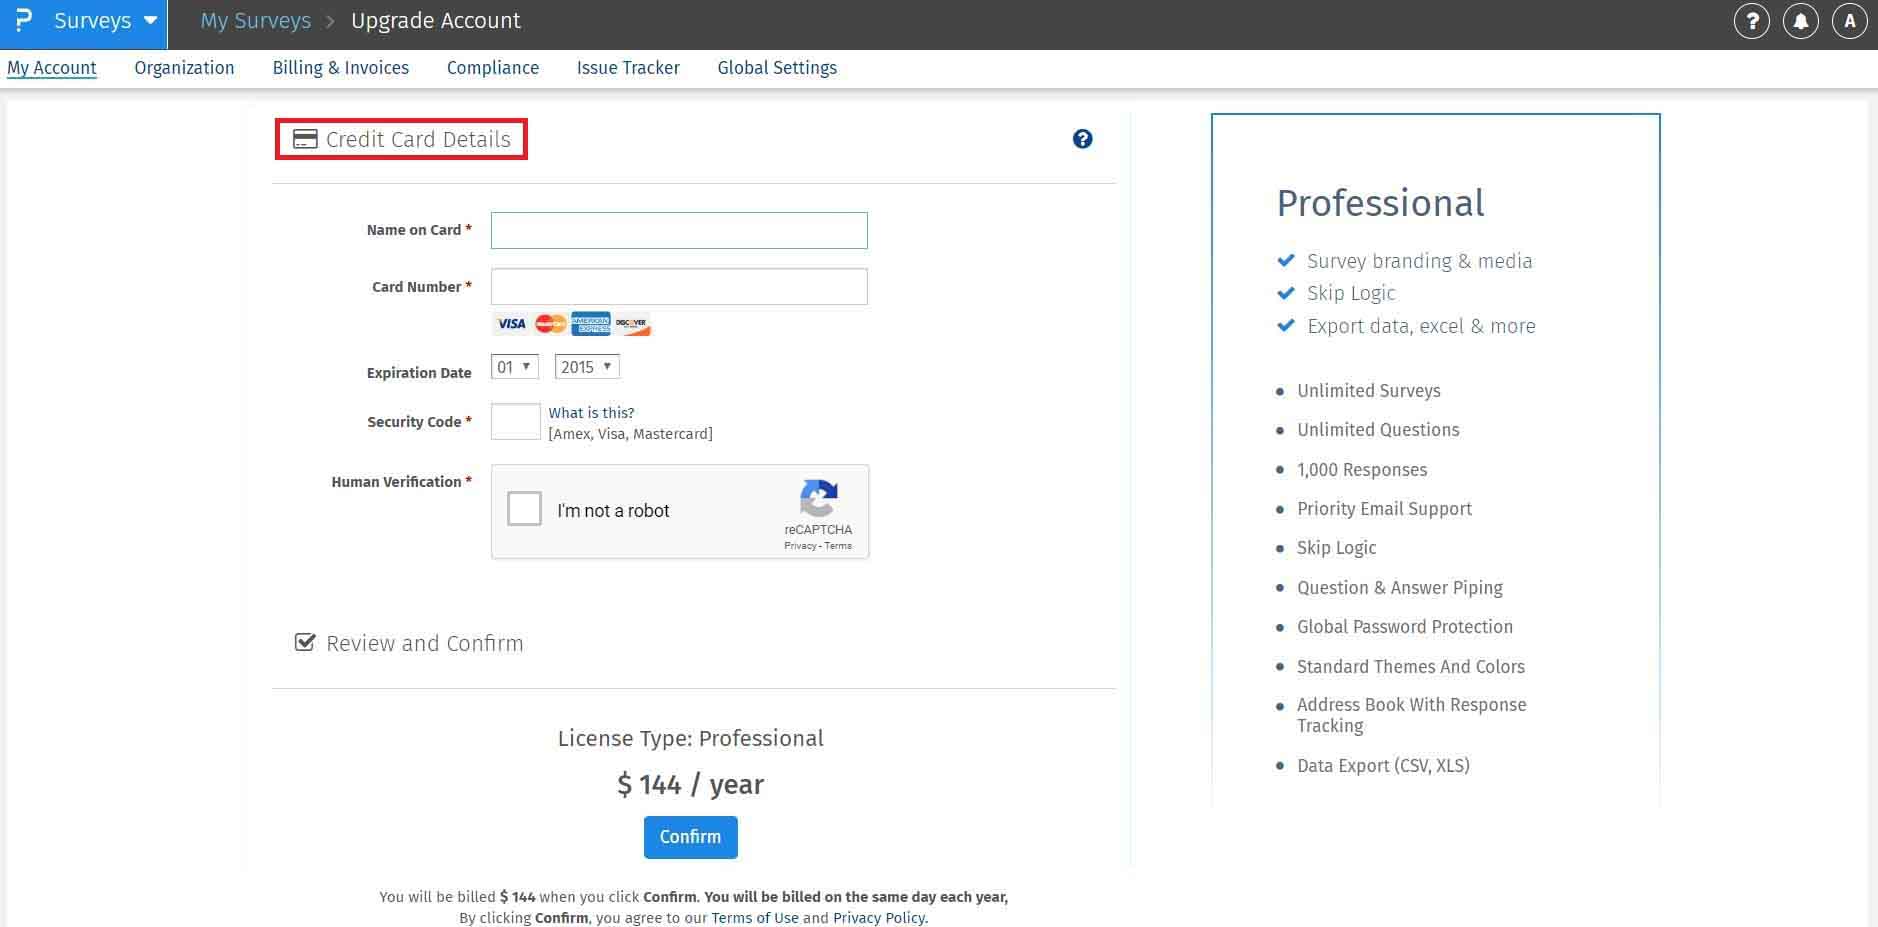The image size is (1878, 927).
Task: Click Data Export (CSV, XLS) text
Action: tap(1383, 766)
